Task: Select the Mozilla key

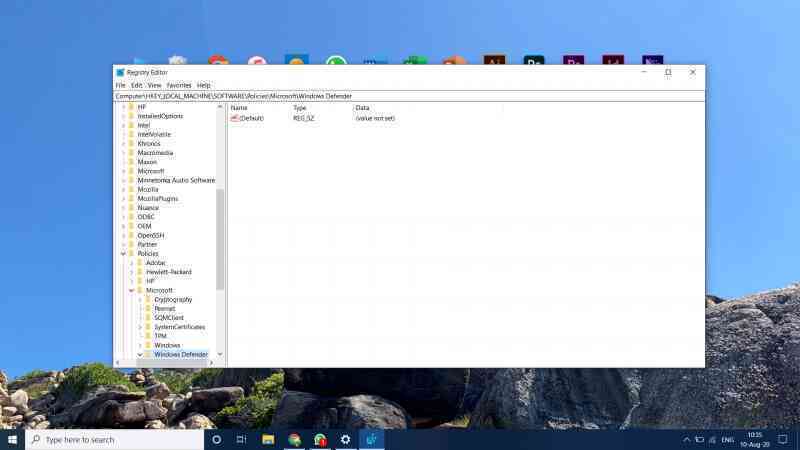Action: coord(148,190)
